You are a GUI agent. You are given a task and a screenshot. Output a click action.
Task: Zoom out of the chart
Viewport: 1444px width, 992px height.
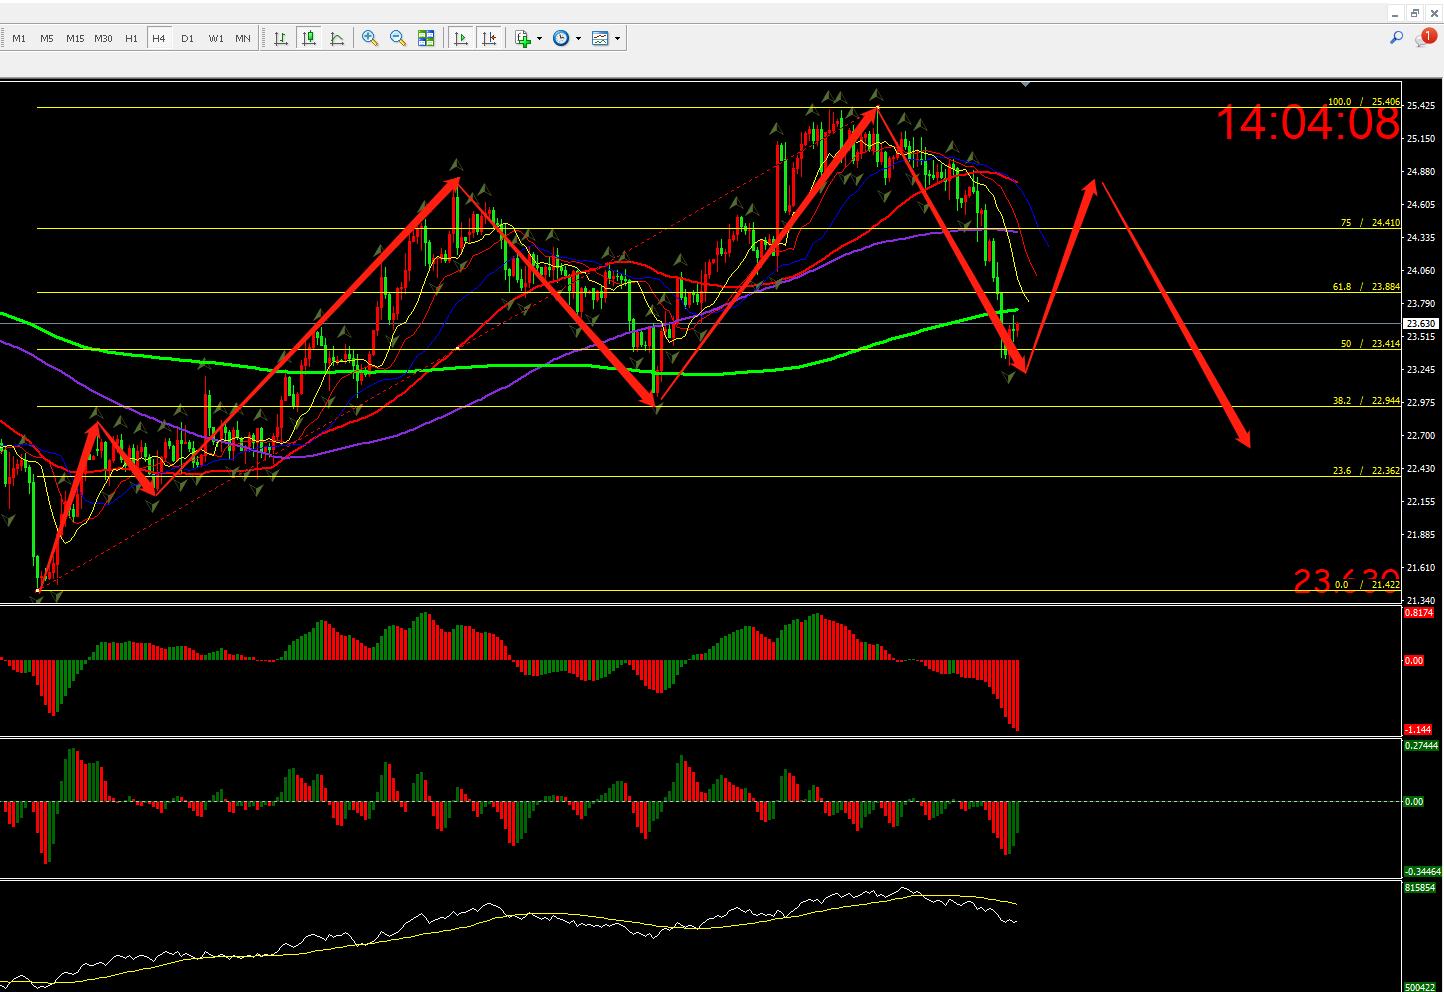[x=398, y=38]
